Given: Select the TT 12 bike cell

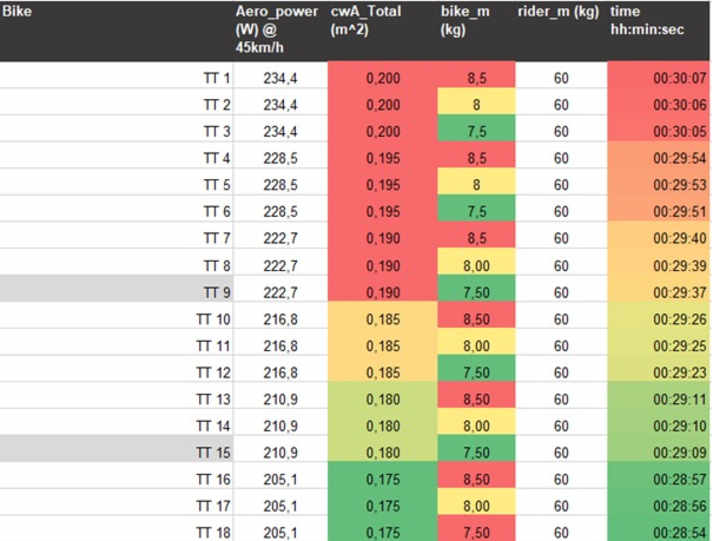Looking at the screenshot, I should coord(213,371).
